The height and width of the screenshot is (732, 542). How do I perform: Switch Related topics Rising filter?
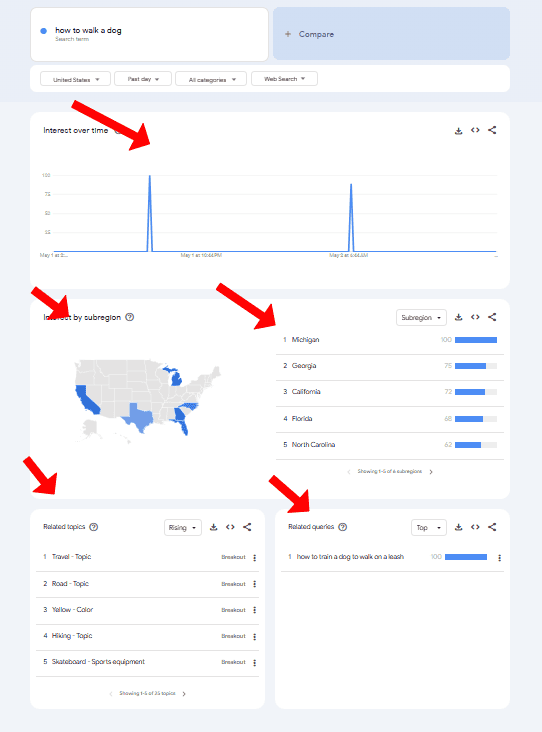click(x=183, y=528)
